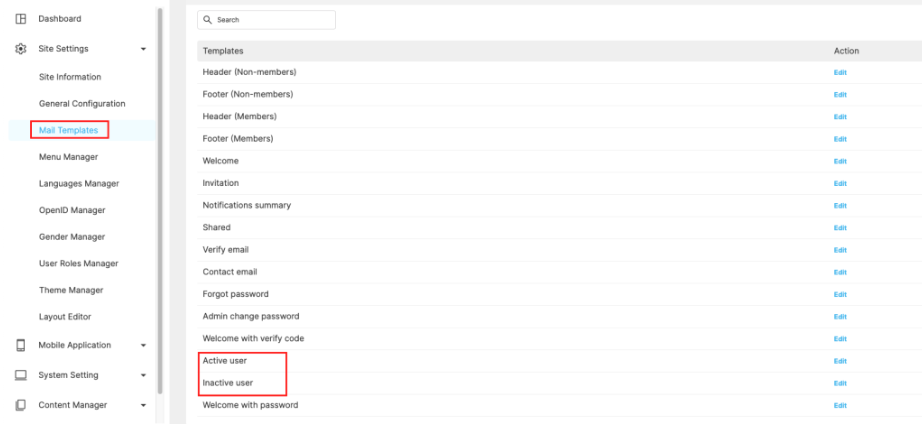Open General Configuration in the sidebar

pos(82,104)
